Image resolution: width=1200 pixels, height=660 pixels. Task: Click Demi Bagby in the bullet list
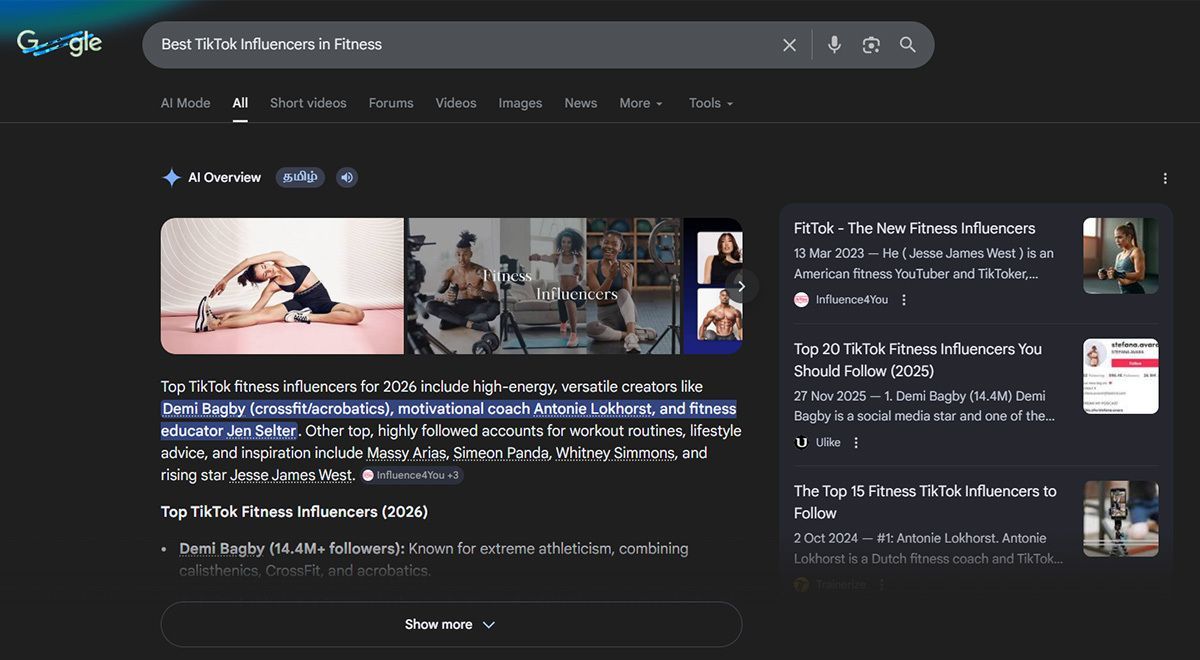[x=222, y=549]
